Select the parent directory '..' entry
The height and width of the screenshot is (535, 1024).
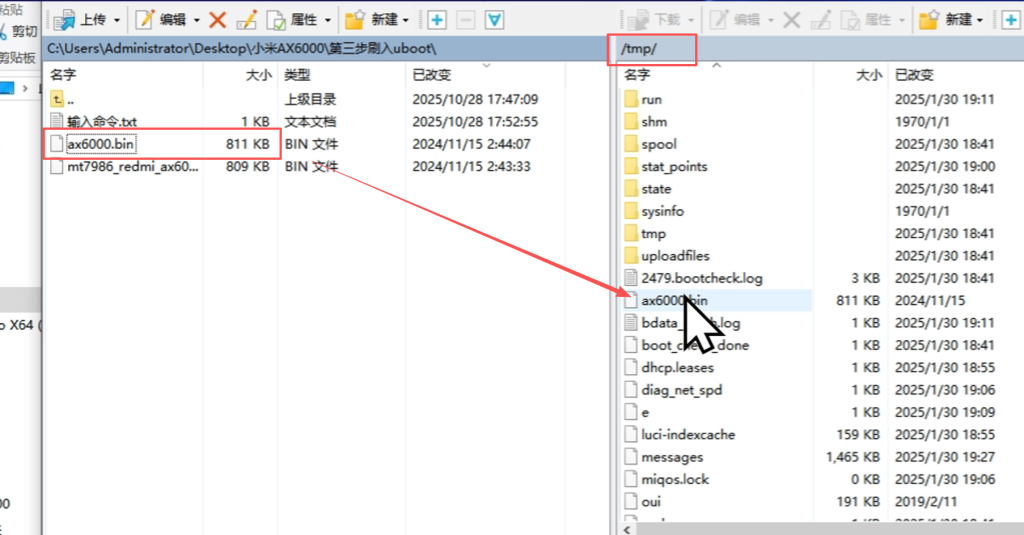(63, 99)
